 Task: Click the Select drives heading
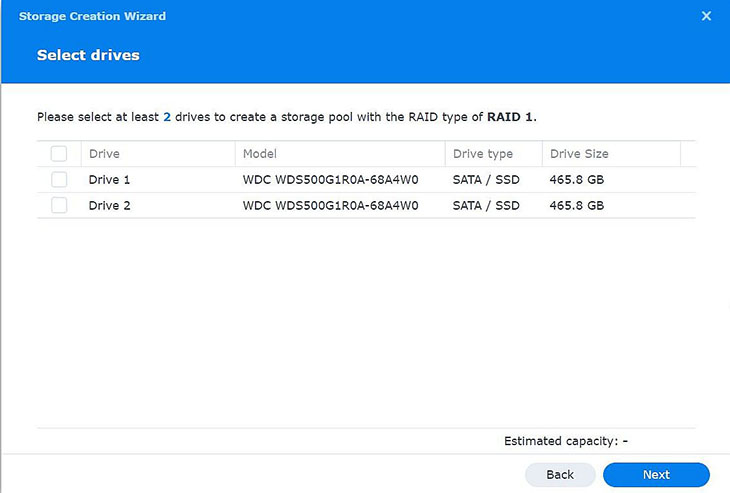(88, 55)
